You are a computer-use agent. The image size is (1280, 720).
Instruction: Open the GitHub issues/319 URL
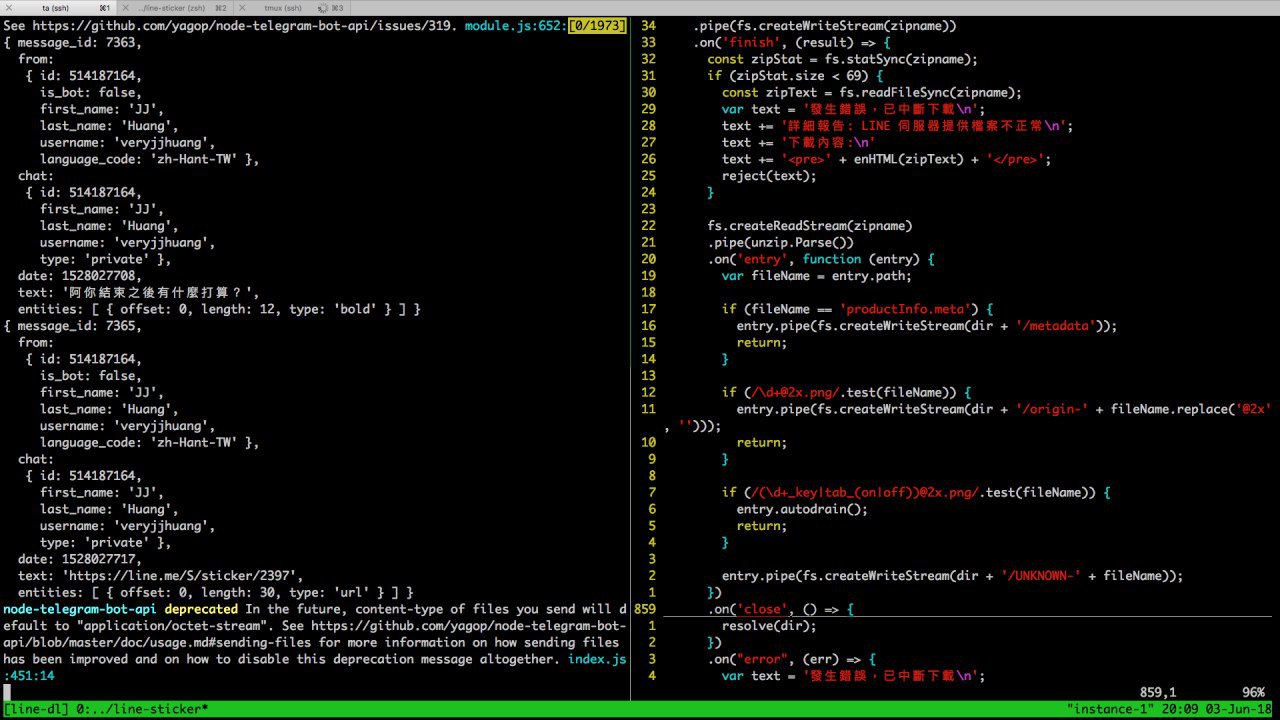[244, 25]
